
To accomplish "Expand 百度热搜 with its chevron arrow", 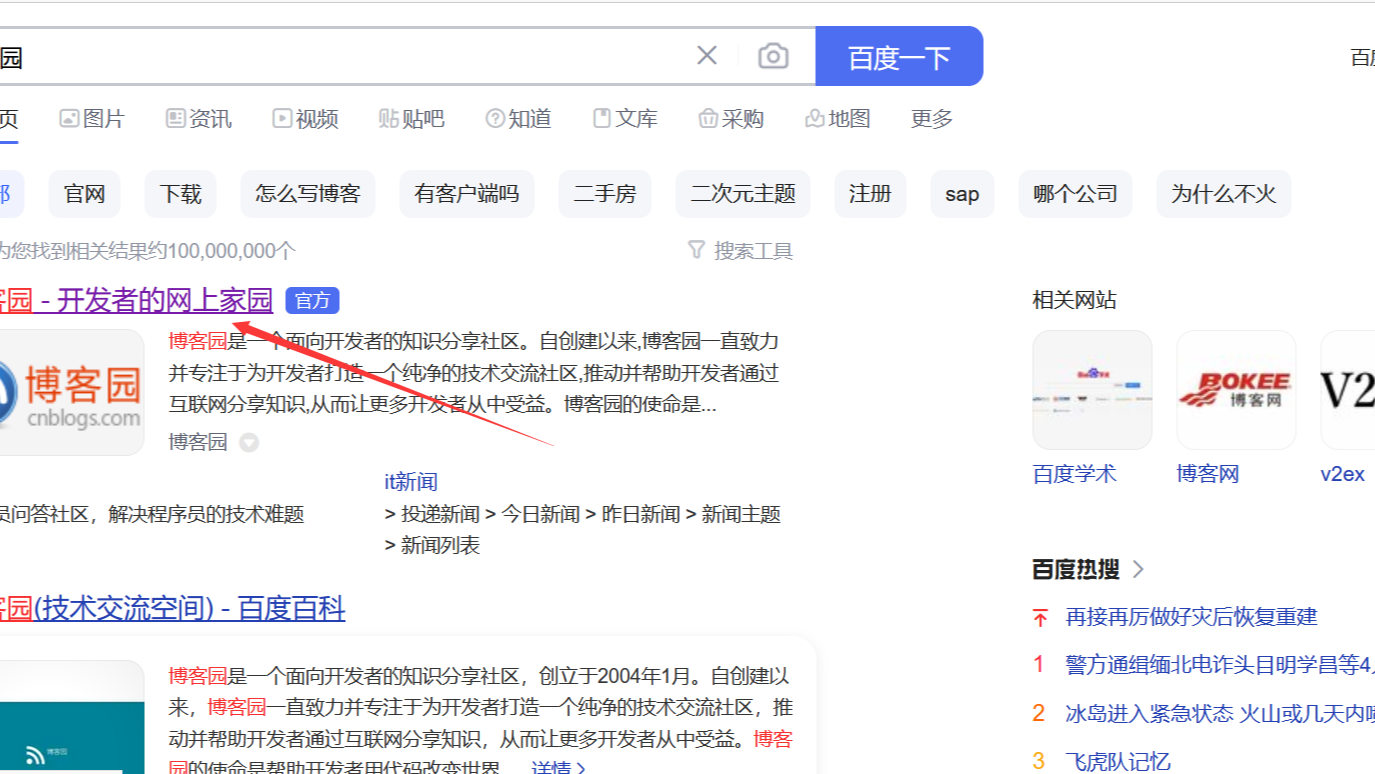I will [1138, 570].
